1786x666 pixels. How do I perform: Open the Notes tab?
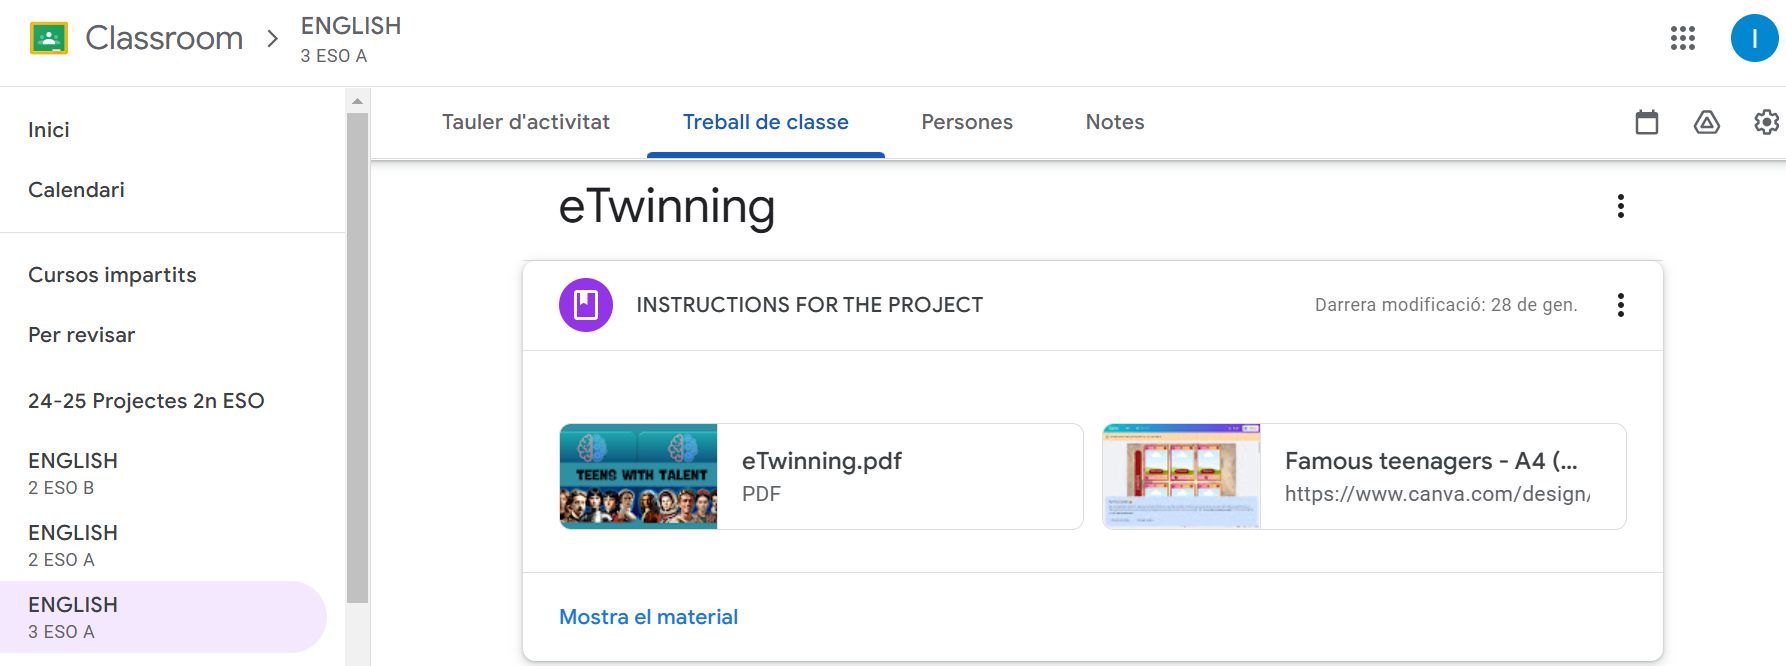1115,122
